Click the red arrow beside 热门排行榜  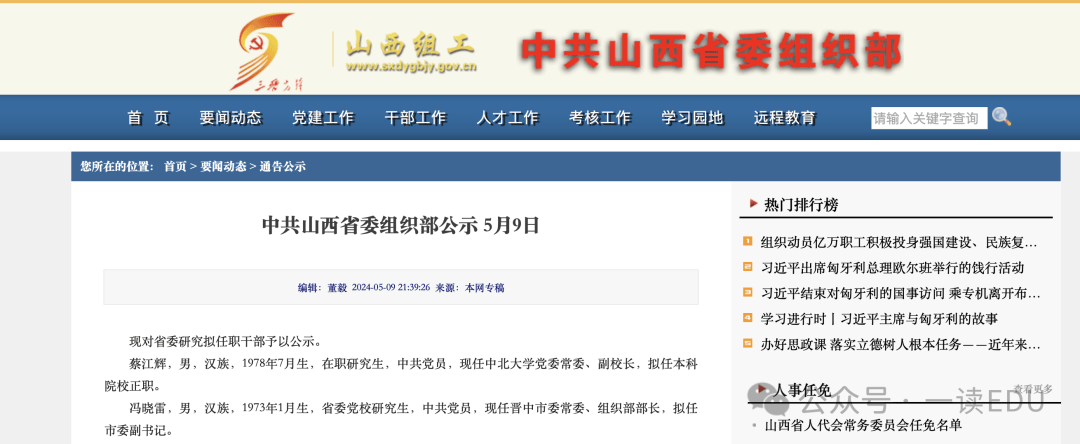coord(754,204)
